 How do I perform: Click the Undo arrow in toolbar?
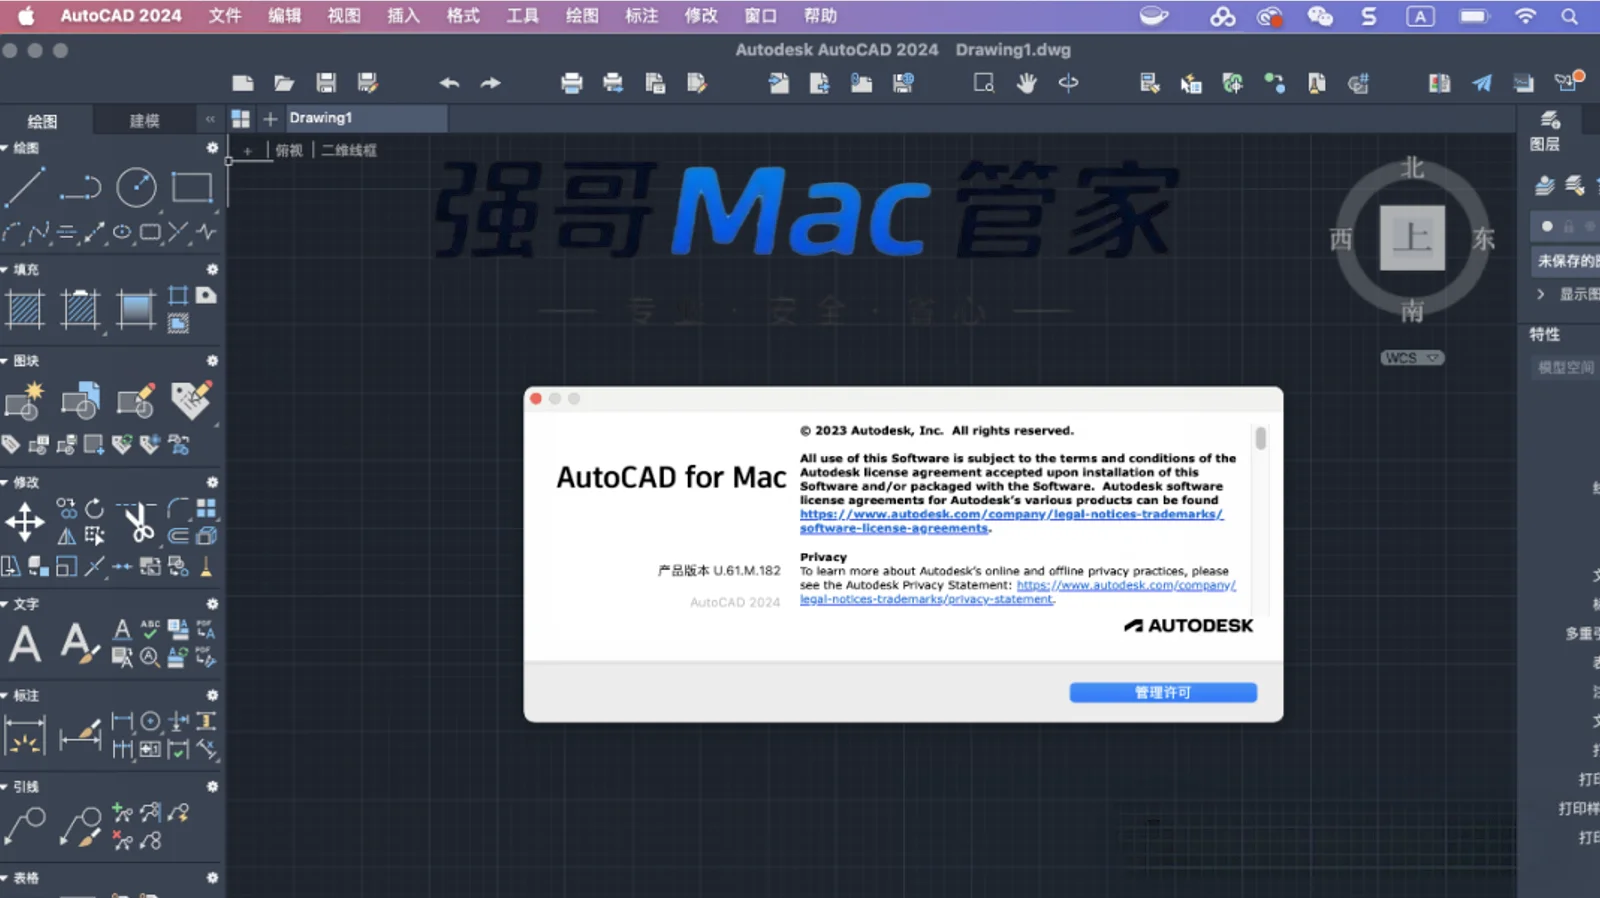(x=449, y=83)
